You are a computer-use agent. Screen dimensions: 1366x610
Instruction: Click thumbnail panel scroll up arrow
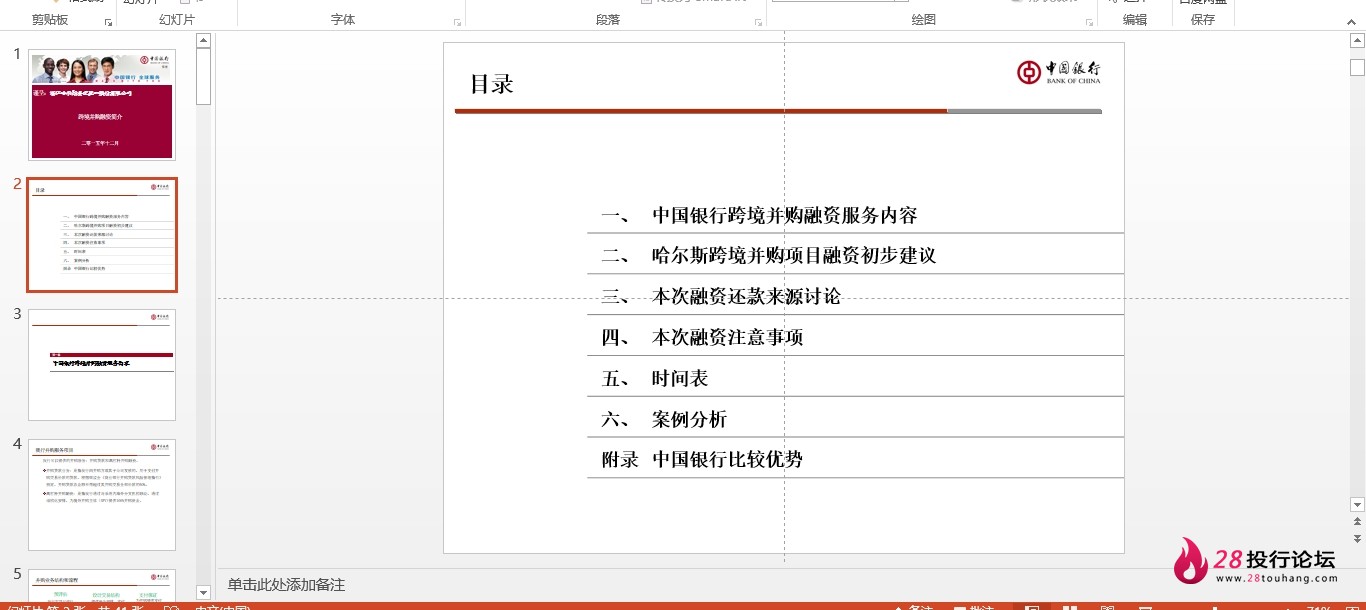click(203, 41)
